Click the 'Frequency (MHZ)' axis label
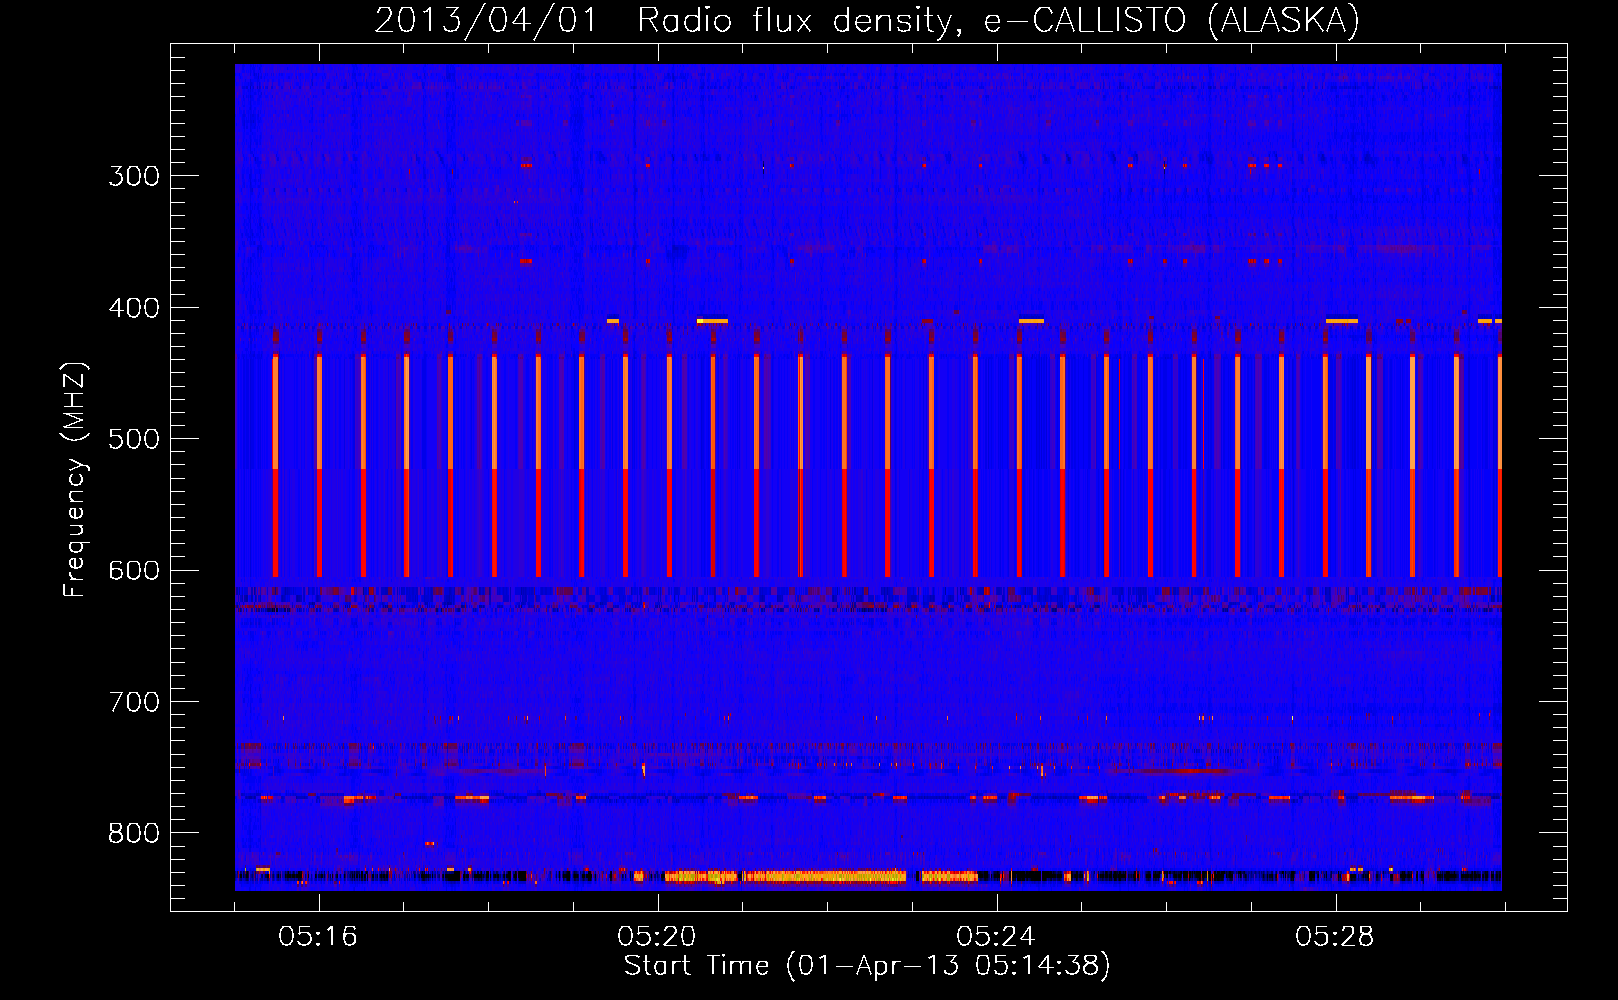The image size is (1618, 1000). tap(75, 479)
